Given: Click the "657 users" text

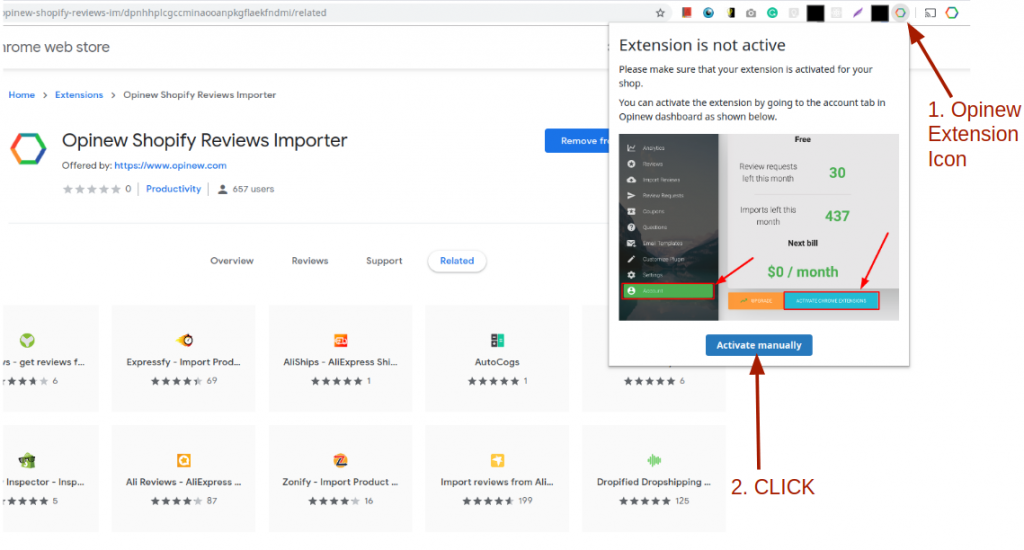Looking at the screenshot, I should pos(253,189).
